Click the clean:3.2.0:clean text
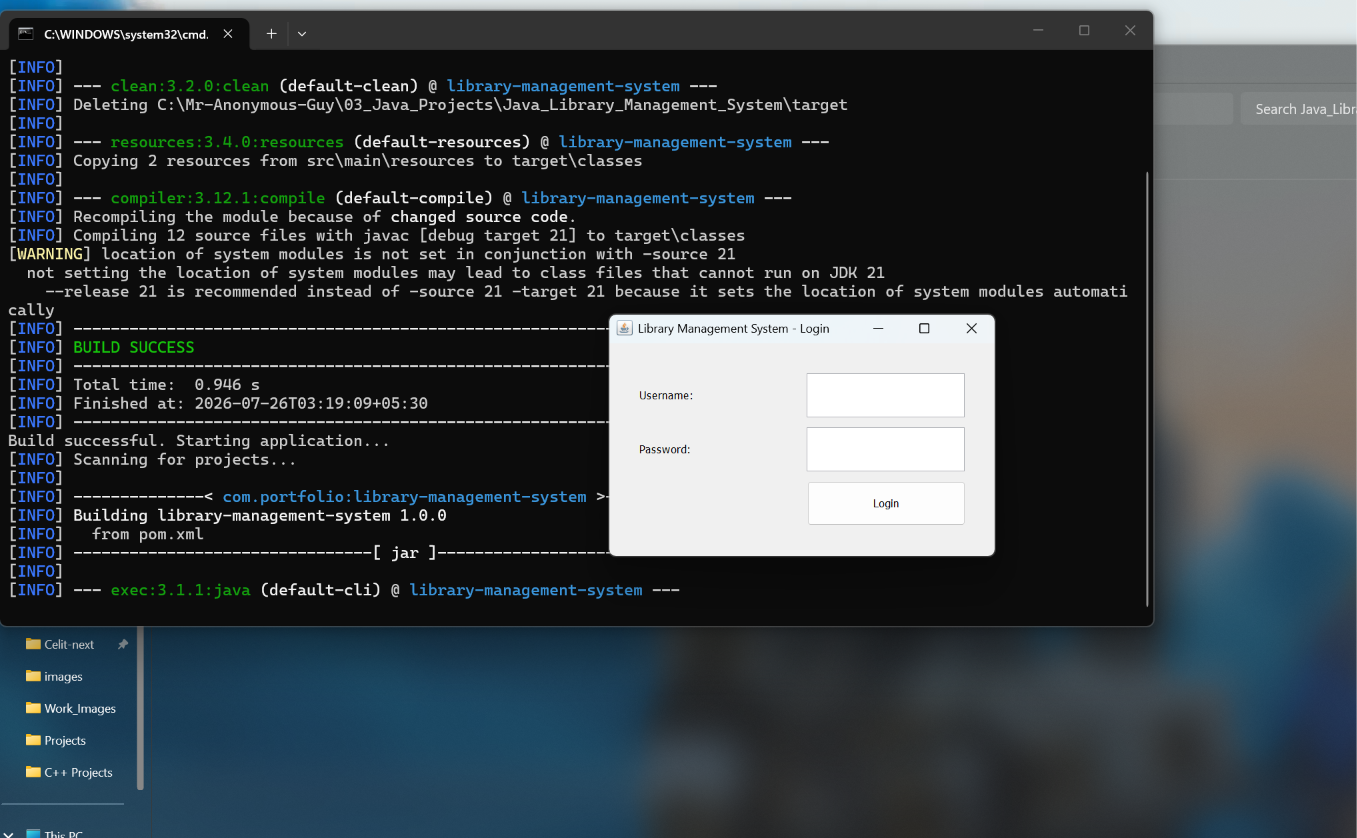 coord(190,86)
